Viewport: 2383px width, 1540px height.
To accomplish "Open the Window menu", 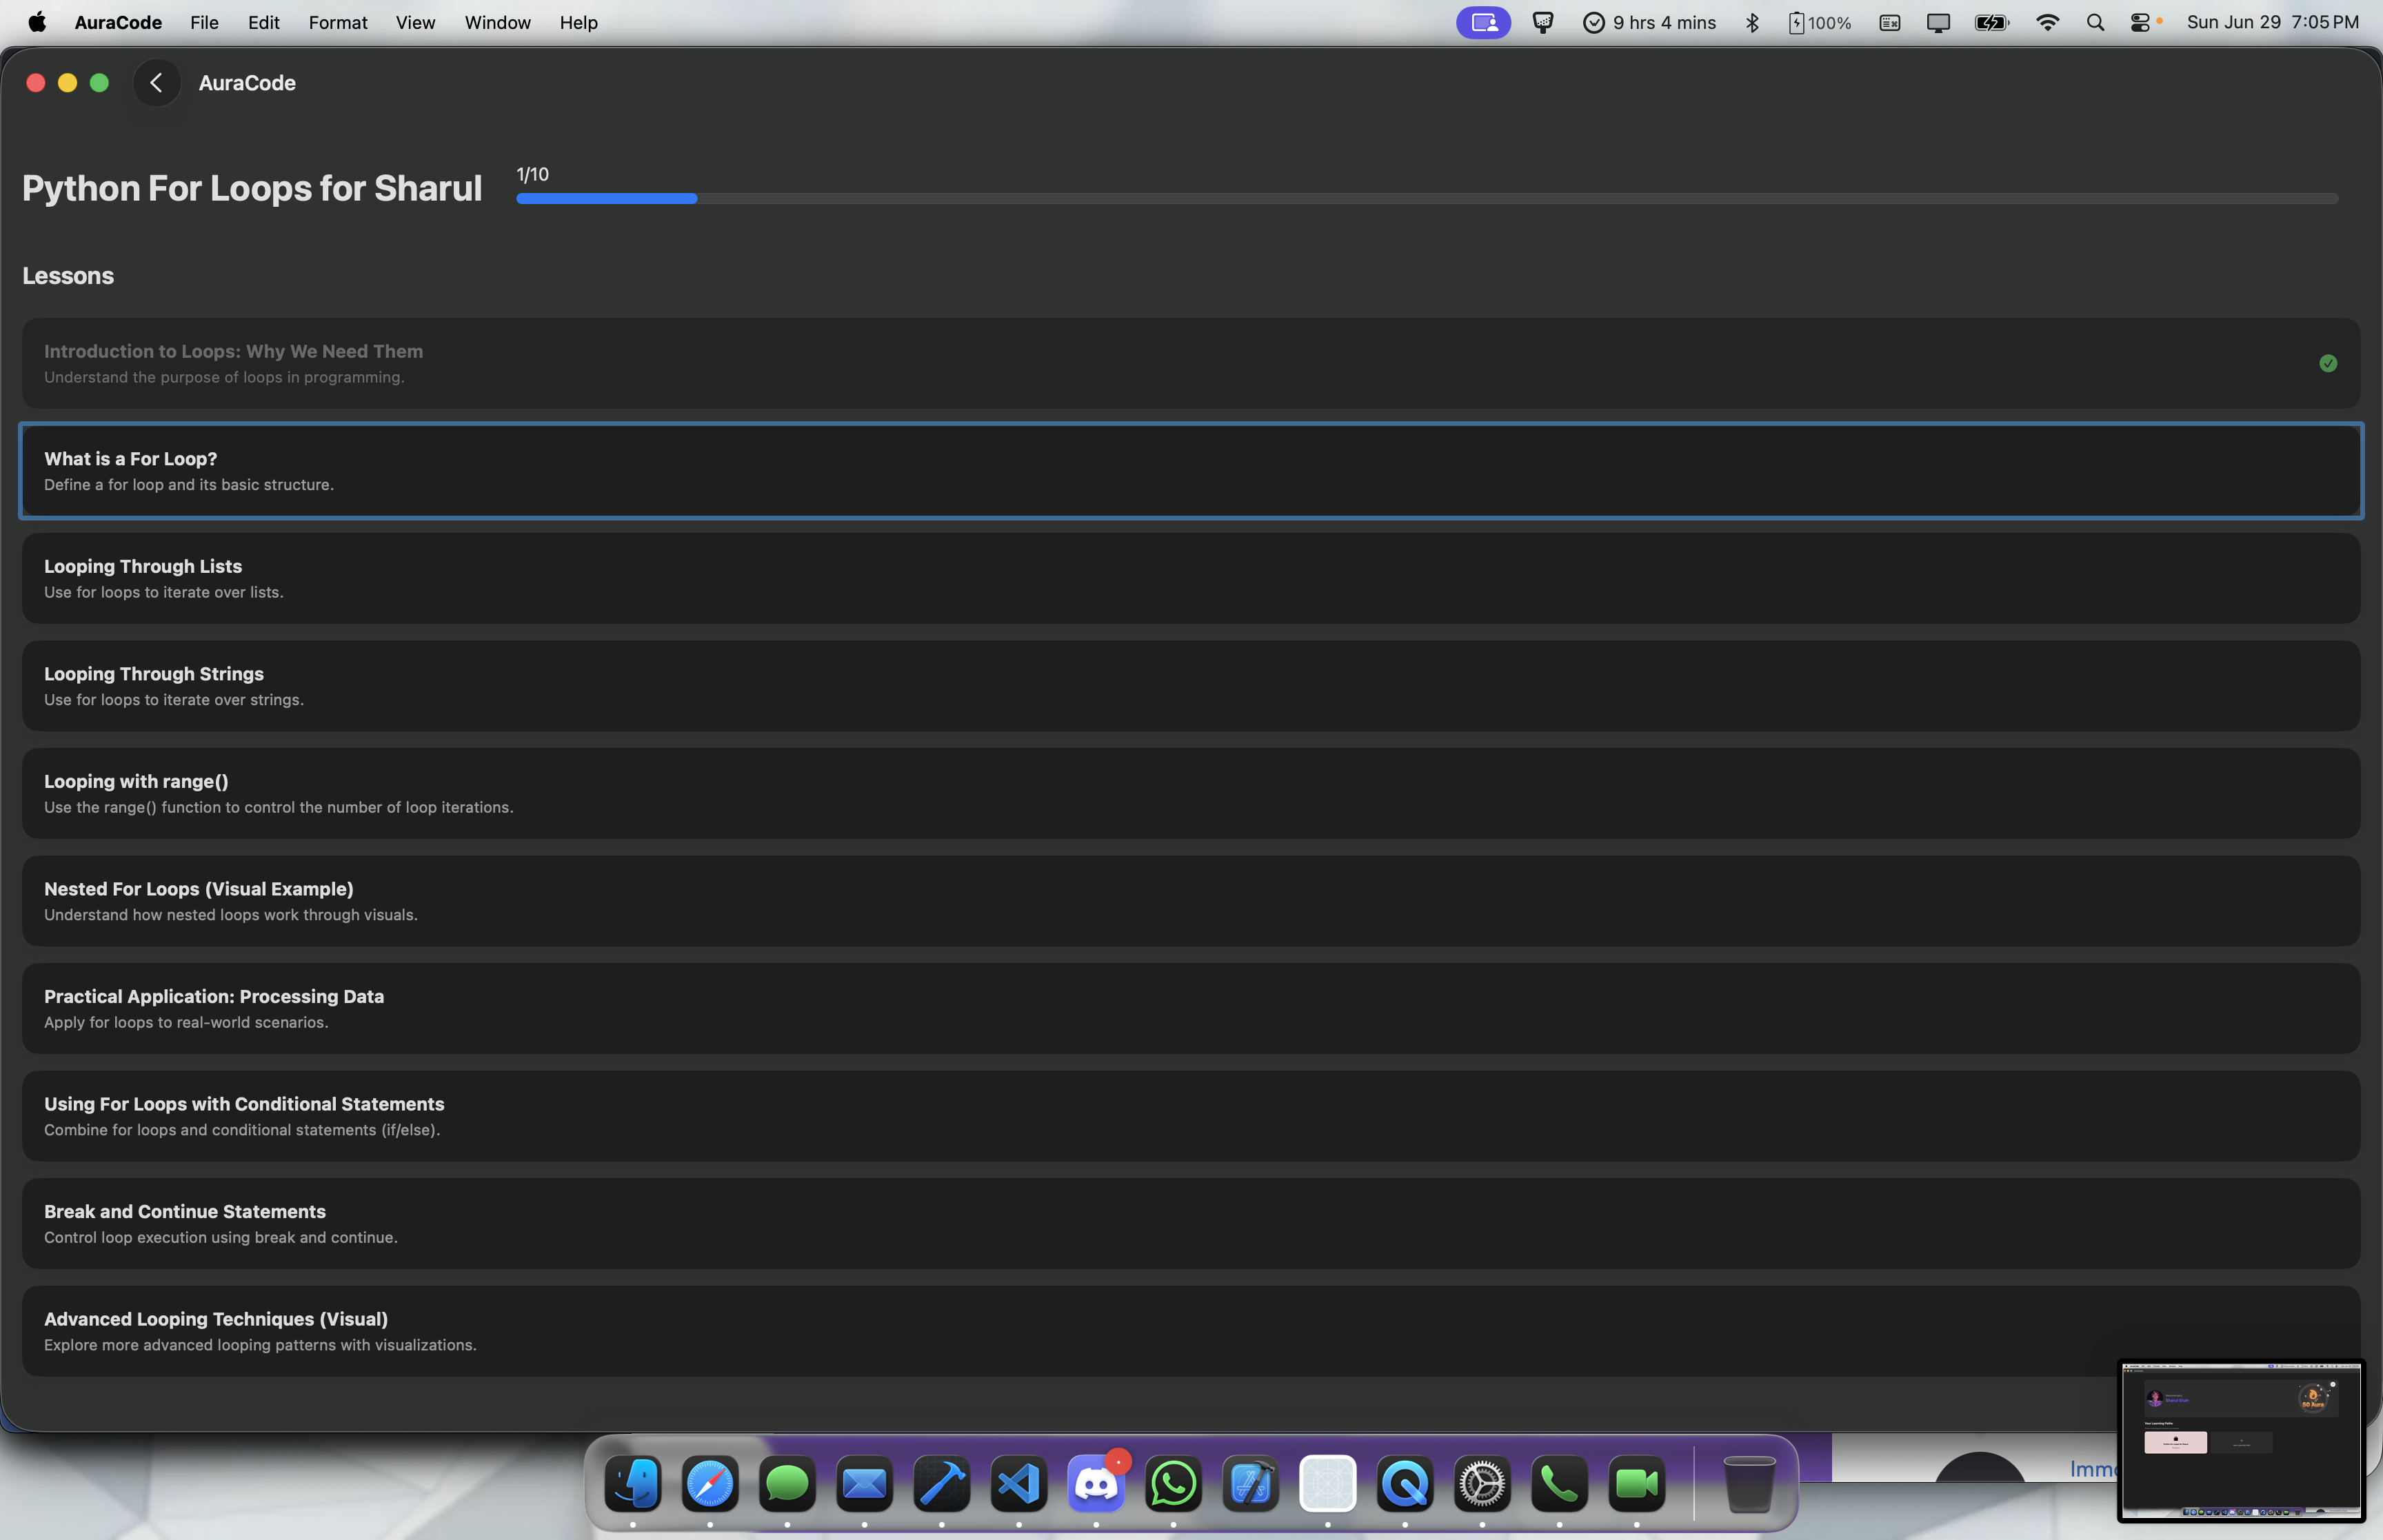I will [x=497, y=22].
